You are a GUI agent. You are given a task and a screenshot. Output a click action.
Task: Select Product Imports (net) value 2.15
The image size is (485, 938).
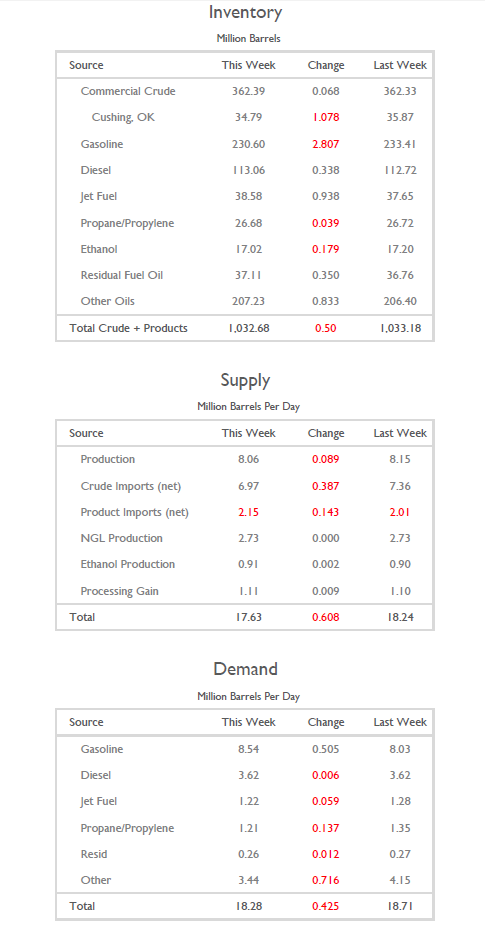249,512
